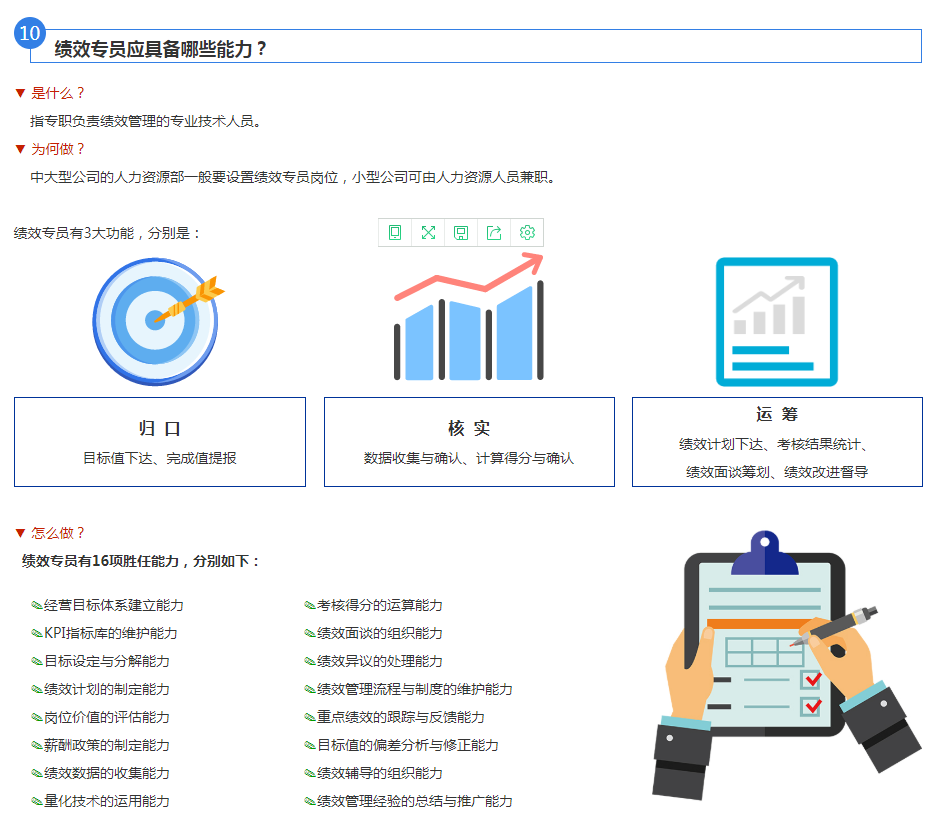Click the tablet/mobile view icon in floating toolbar
The image size is (935, 825).
[x=395, y=233]
